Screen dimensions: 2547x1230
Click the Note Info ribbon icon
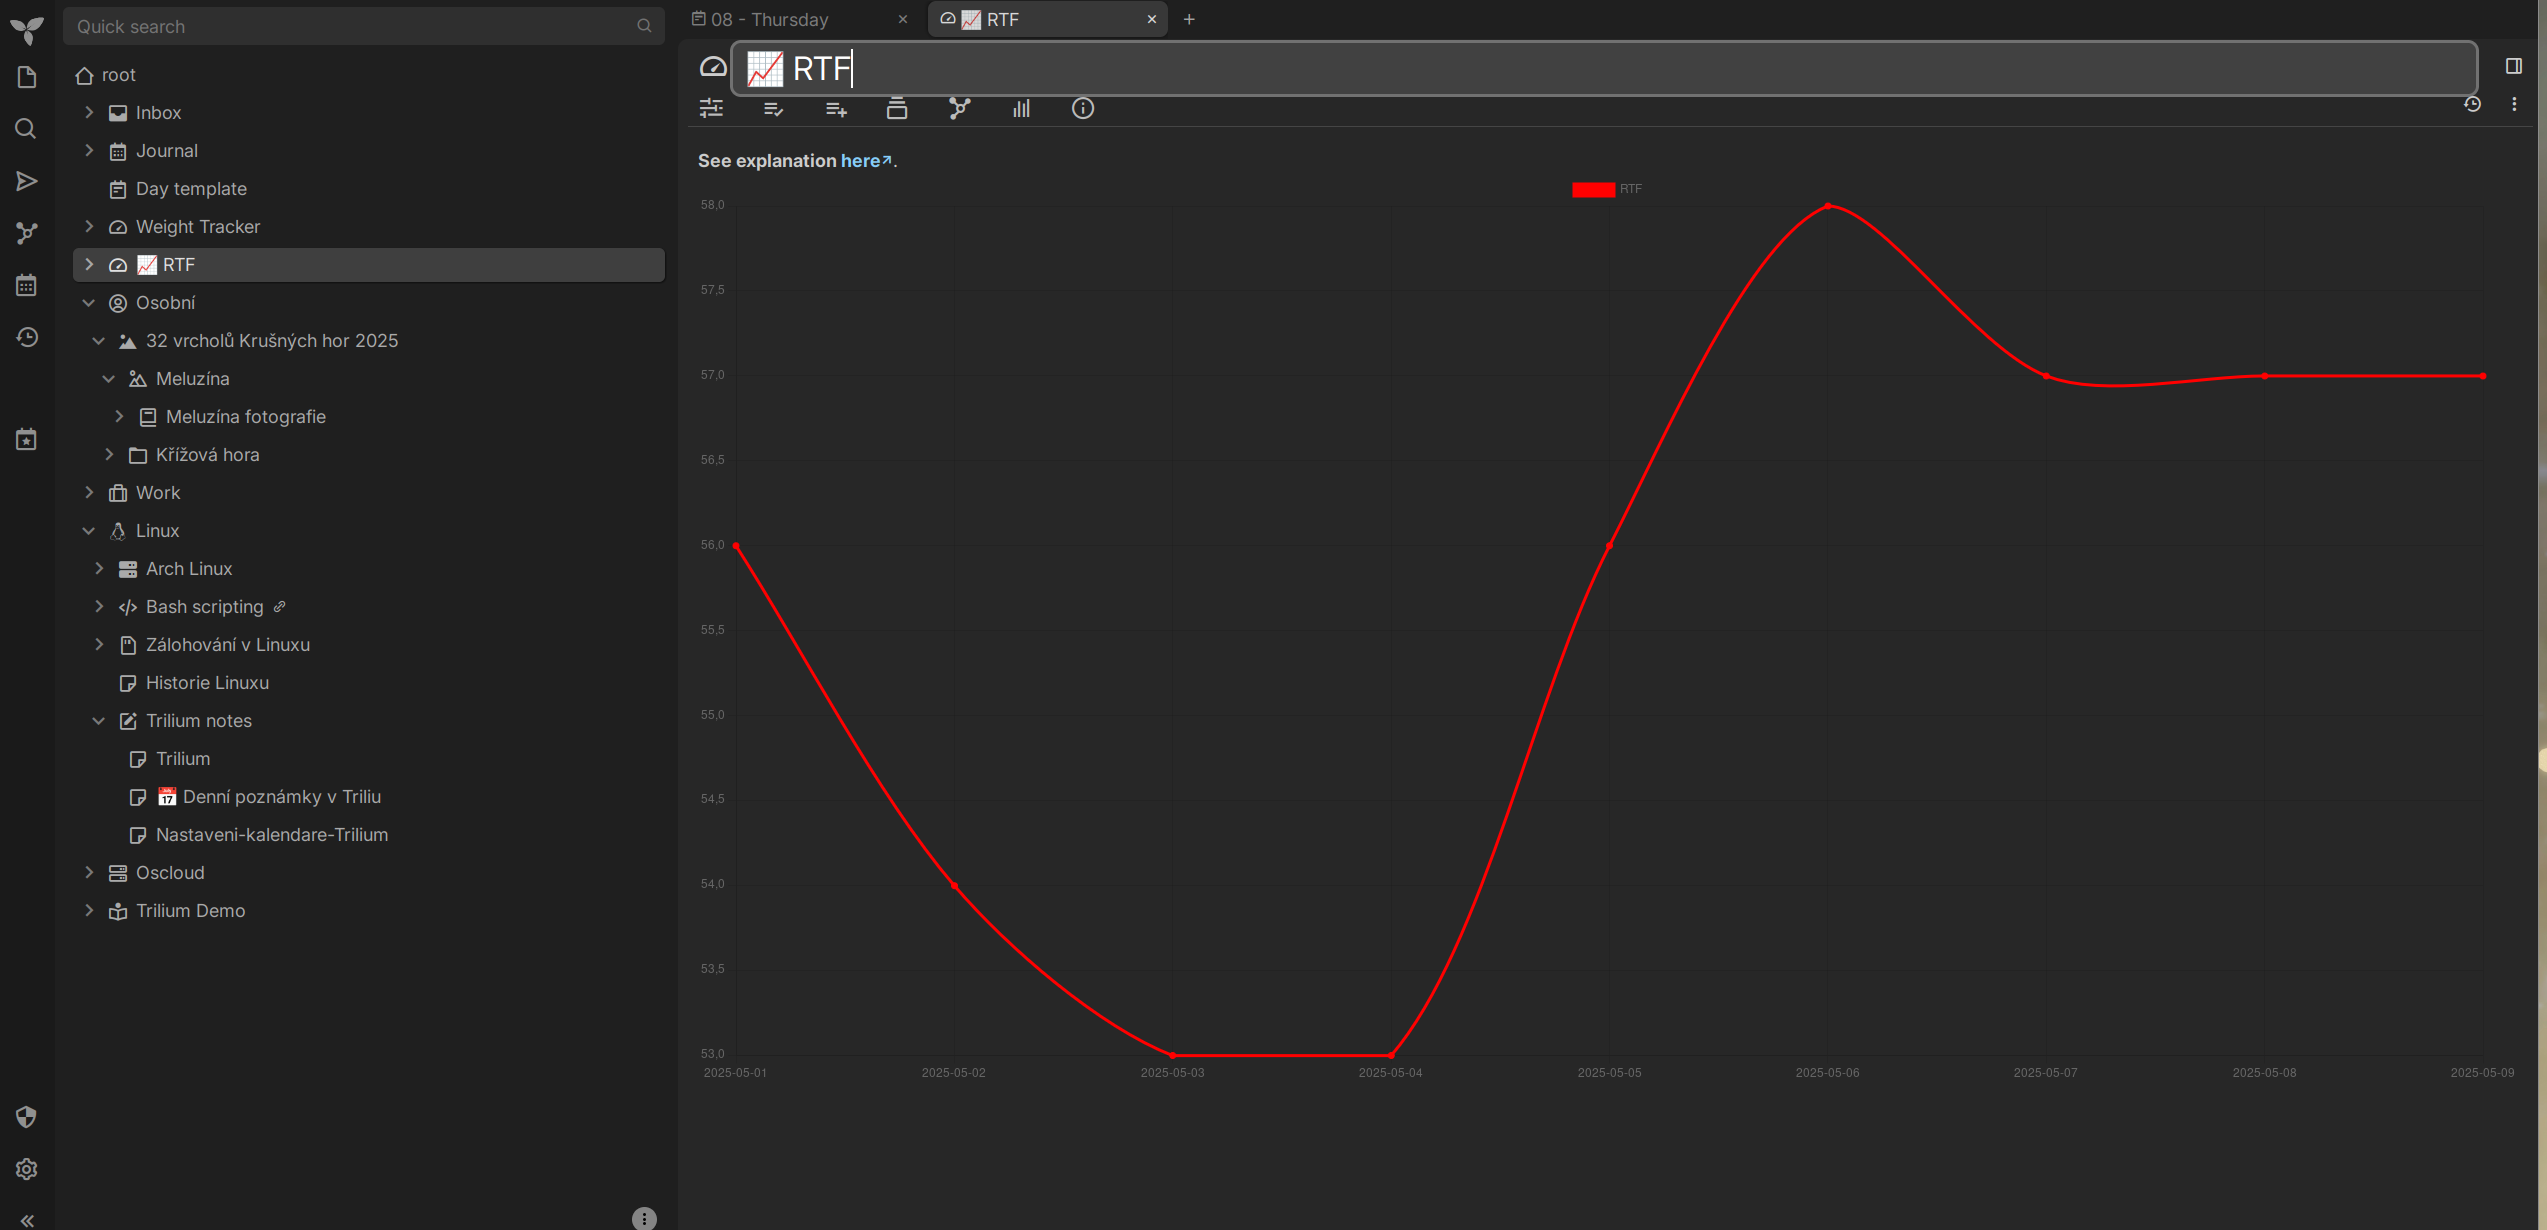1082,108
